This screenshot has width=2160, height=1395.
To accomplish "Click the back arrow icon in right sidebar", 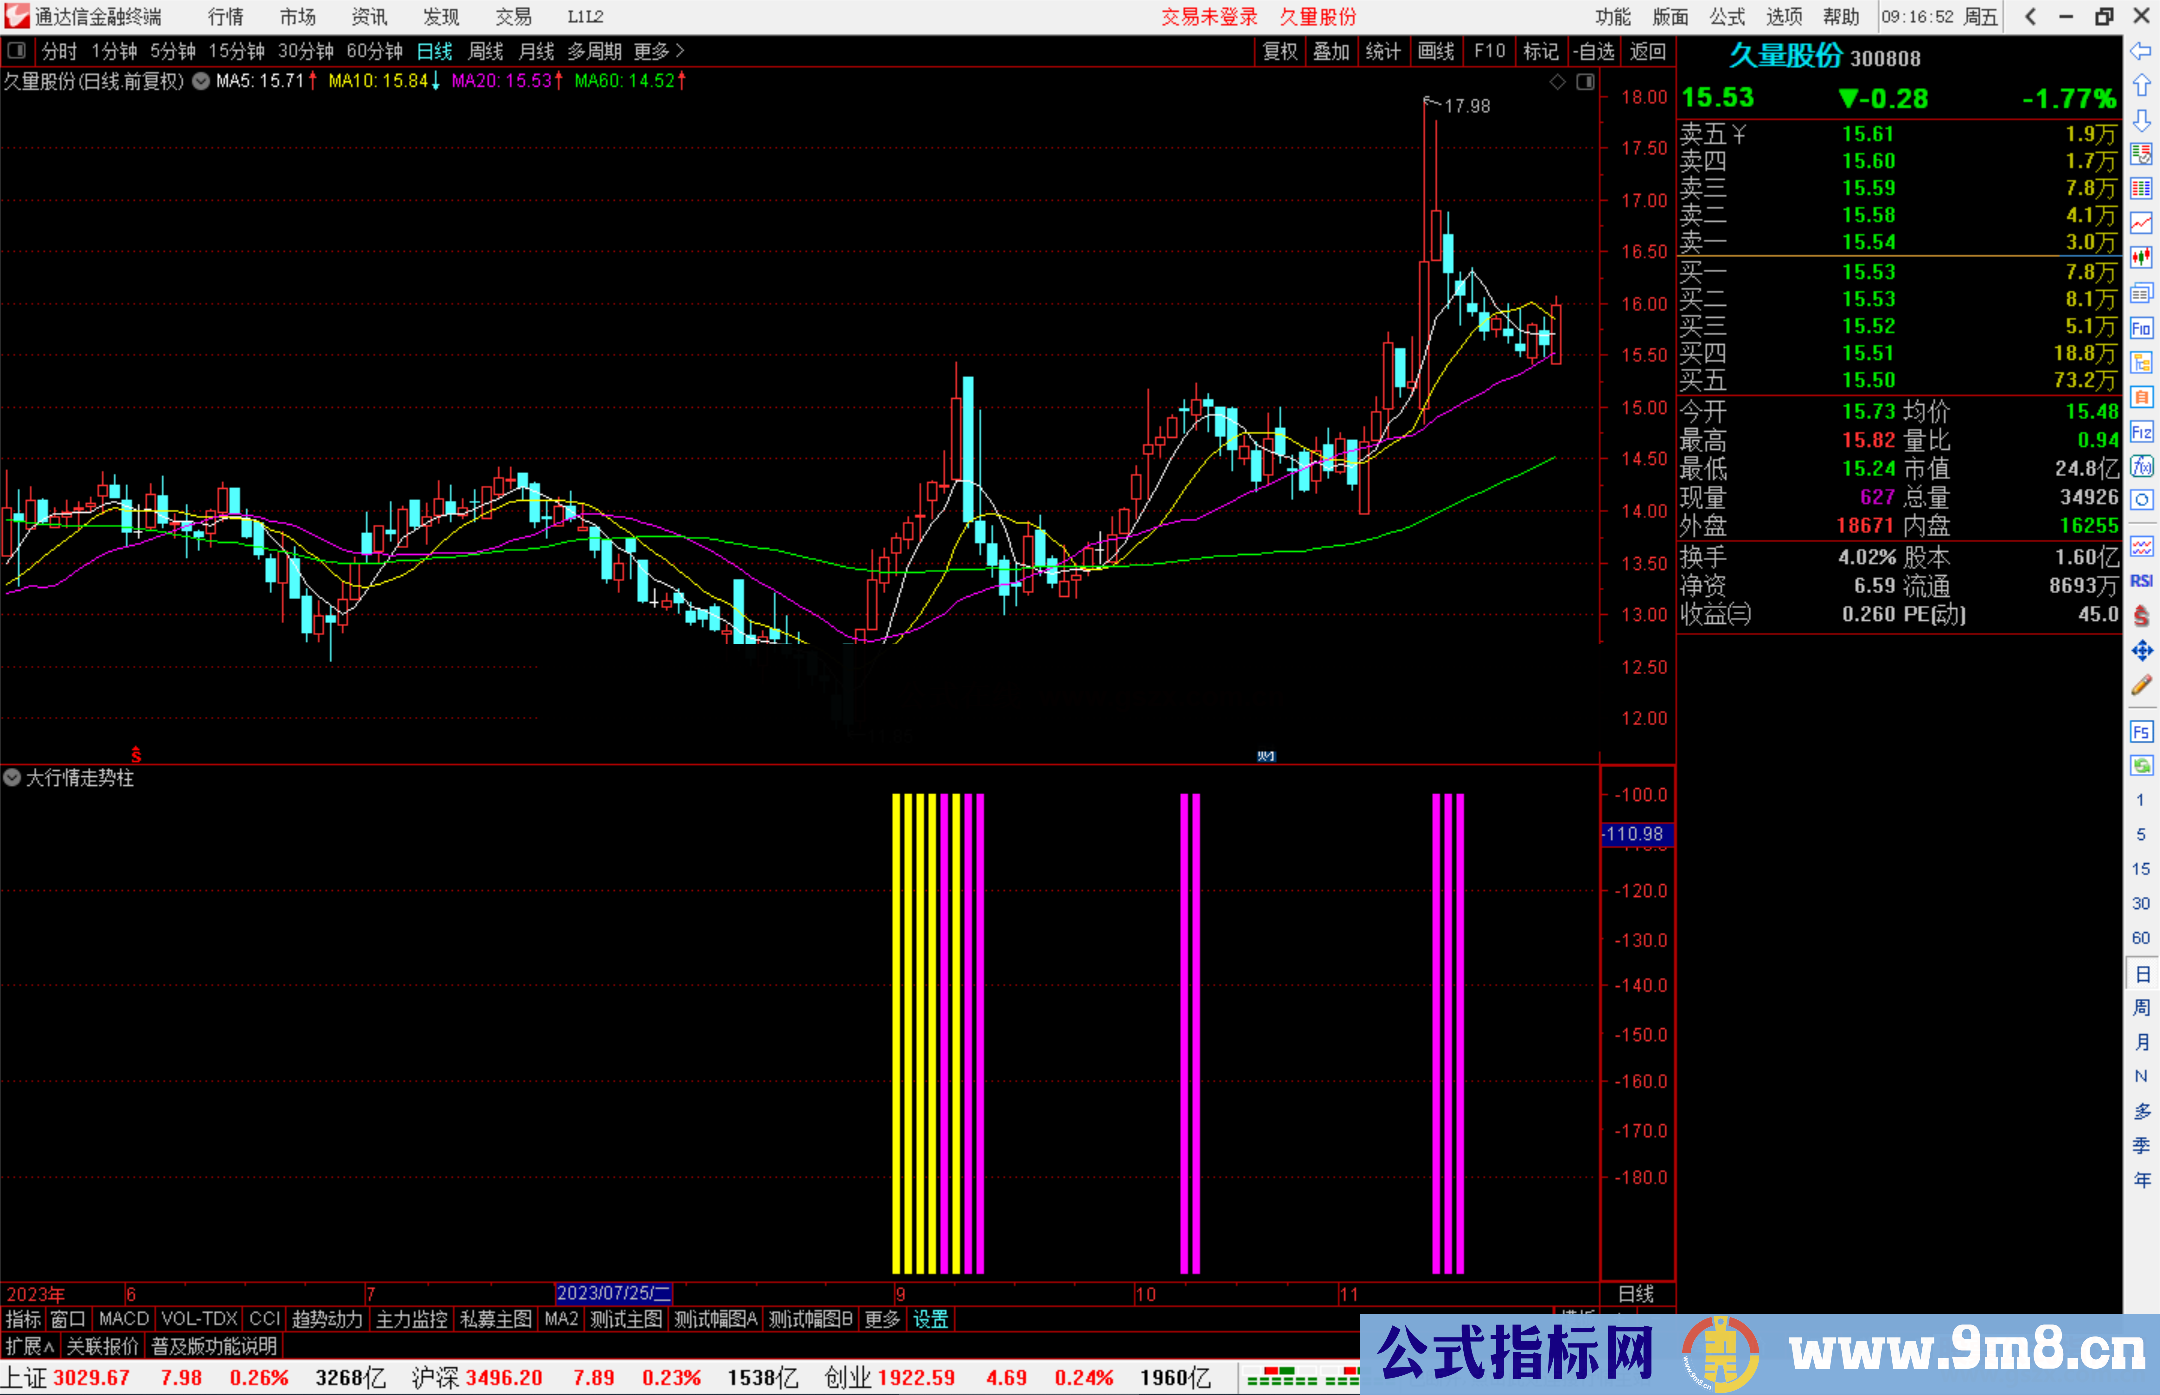I will click(2141, 51).
